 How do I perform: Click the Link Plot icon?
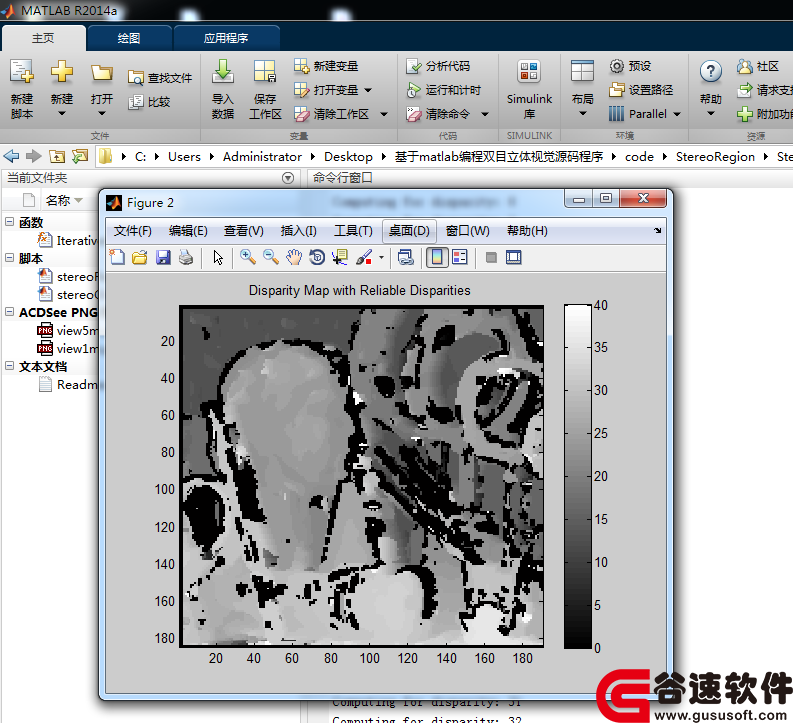(406, 257)
